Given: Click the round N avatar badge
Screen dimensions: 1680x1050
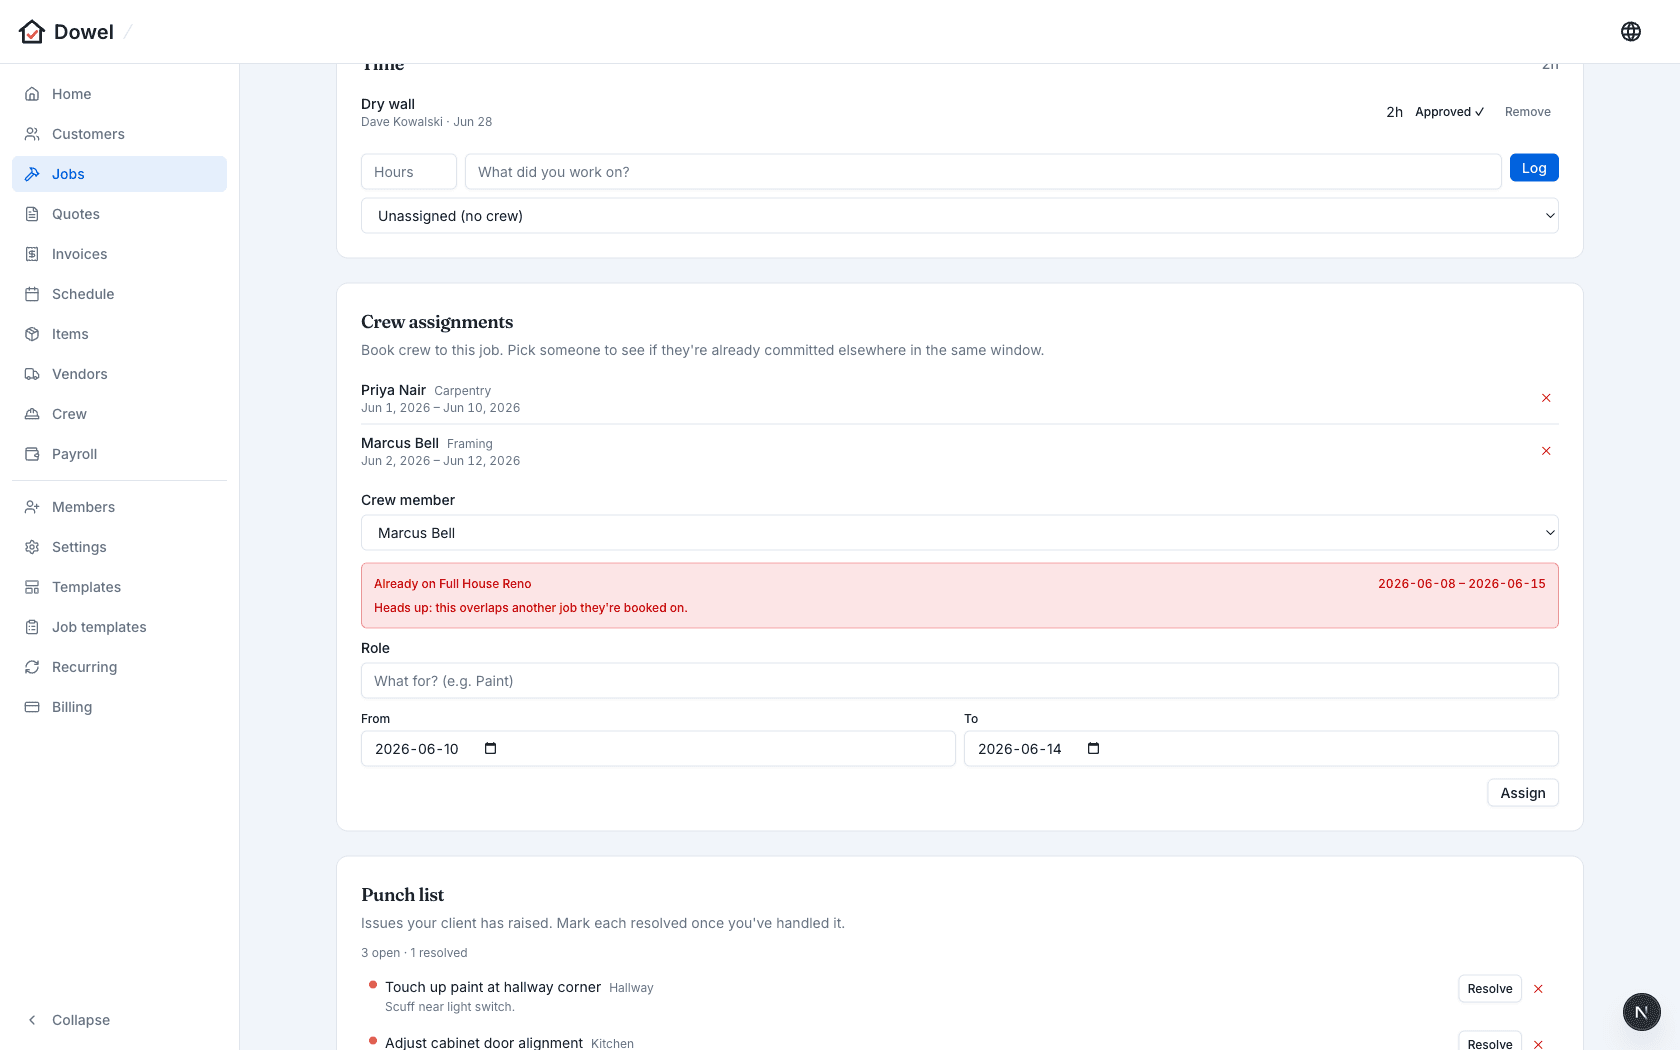Looking at the screenshot, I should tap(1641, 1012).
